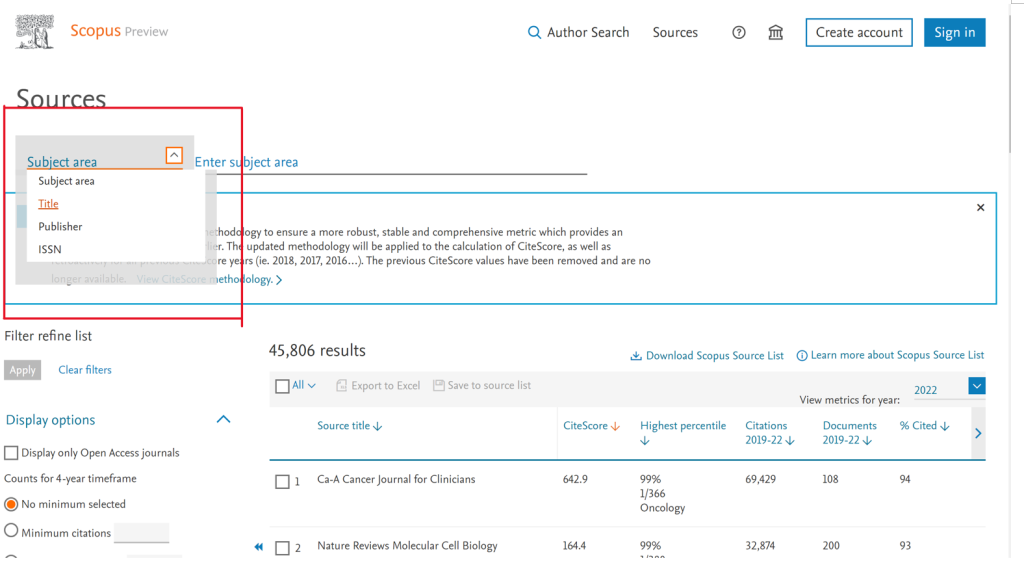Select Minimum citations radio button
Image resolution: width=1024 pixels, height=567 pixels.
coord(11,530)
